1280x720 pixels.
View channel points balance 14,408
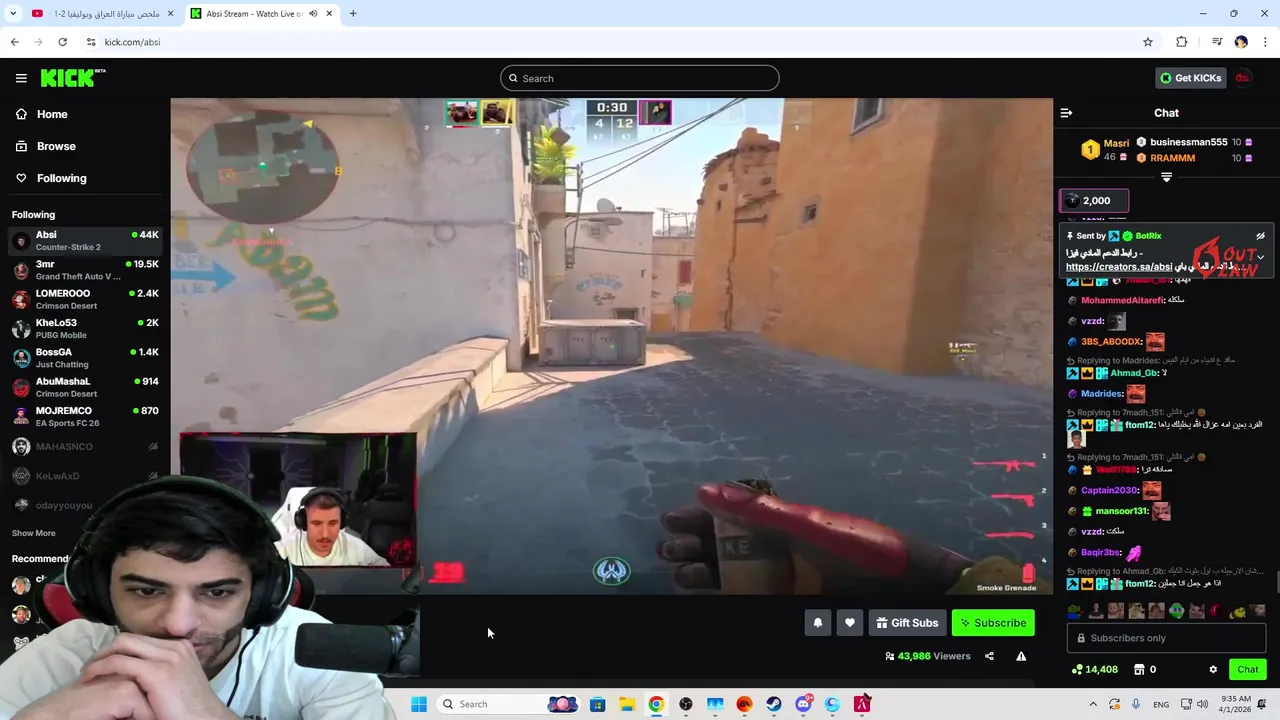[x=1095, y=669]
